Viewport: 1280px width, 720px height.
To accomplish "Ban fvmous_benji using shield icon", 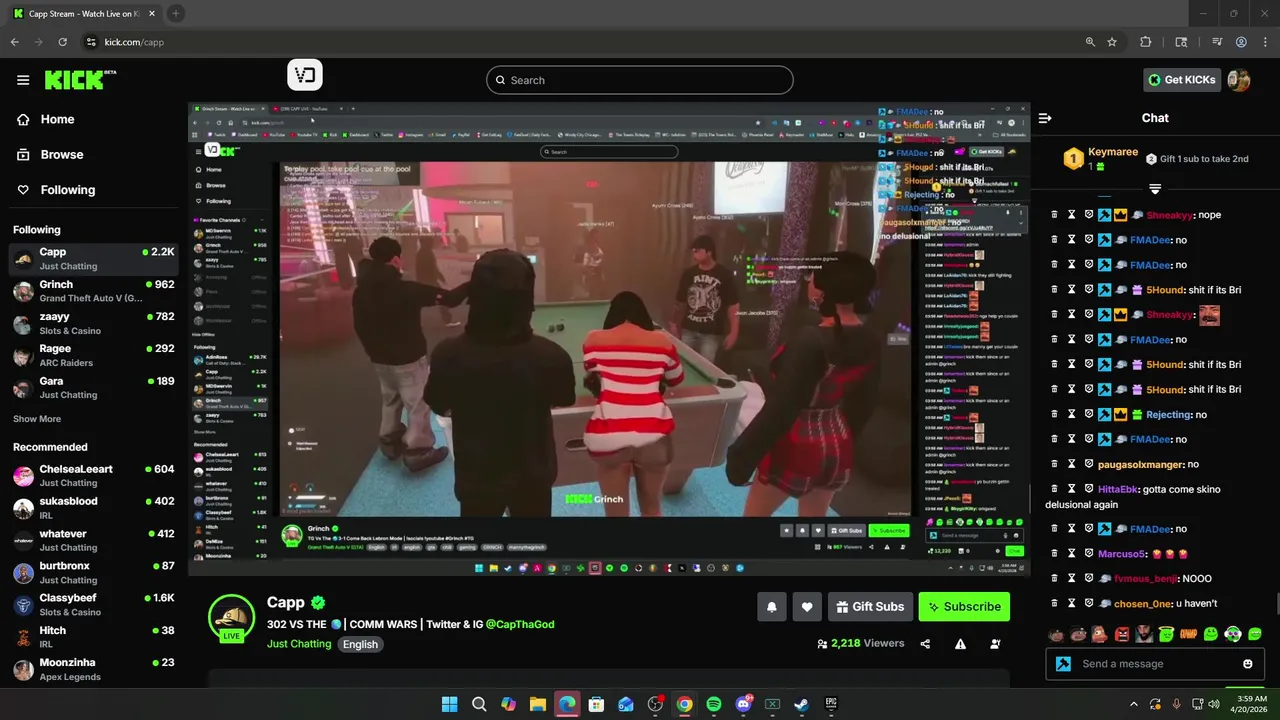I will tap(1089, 579).
